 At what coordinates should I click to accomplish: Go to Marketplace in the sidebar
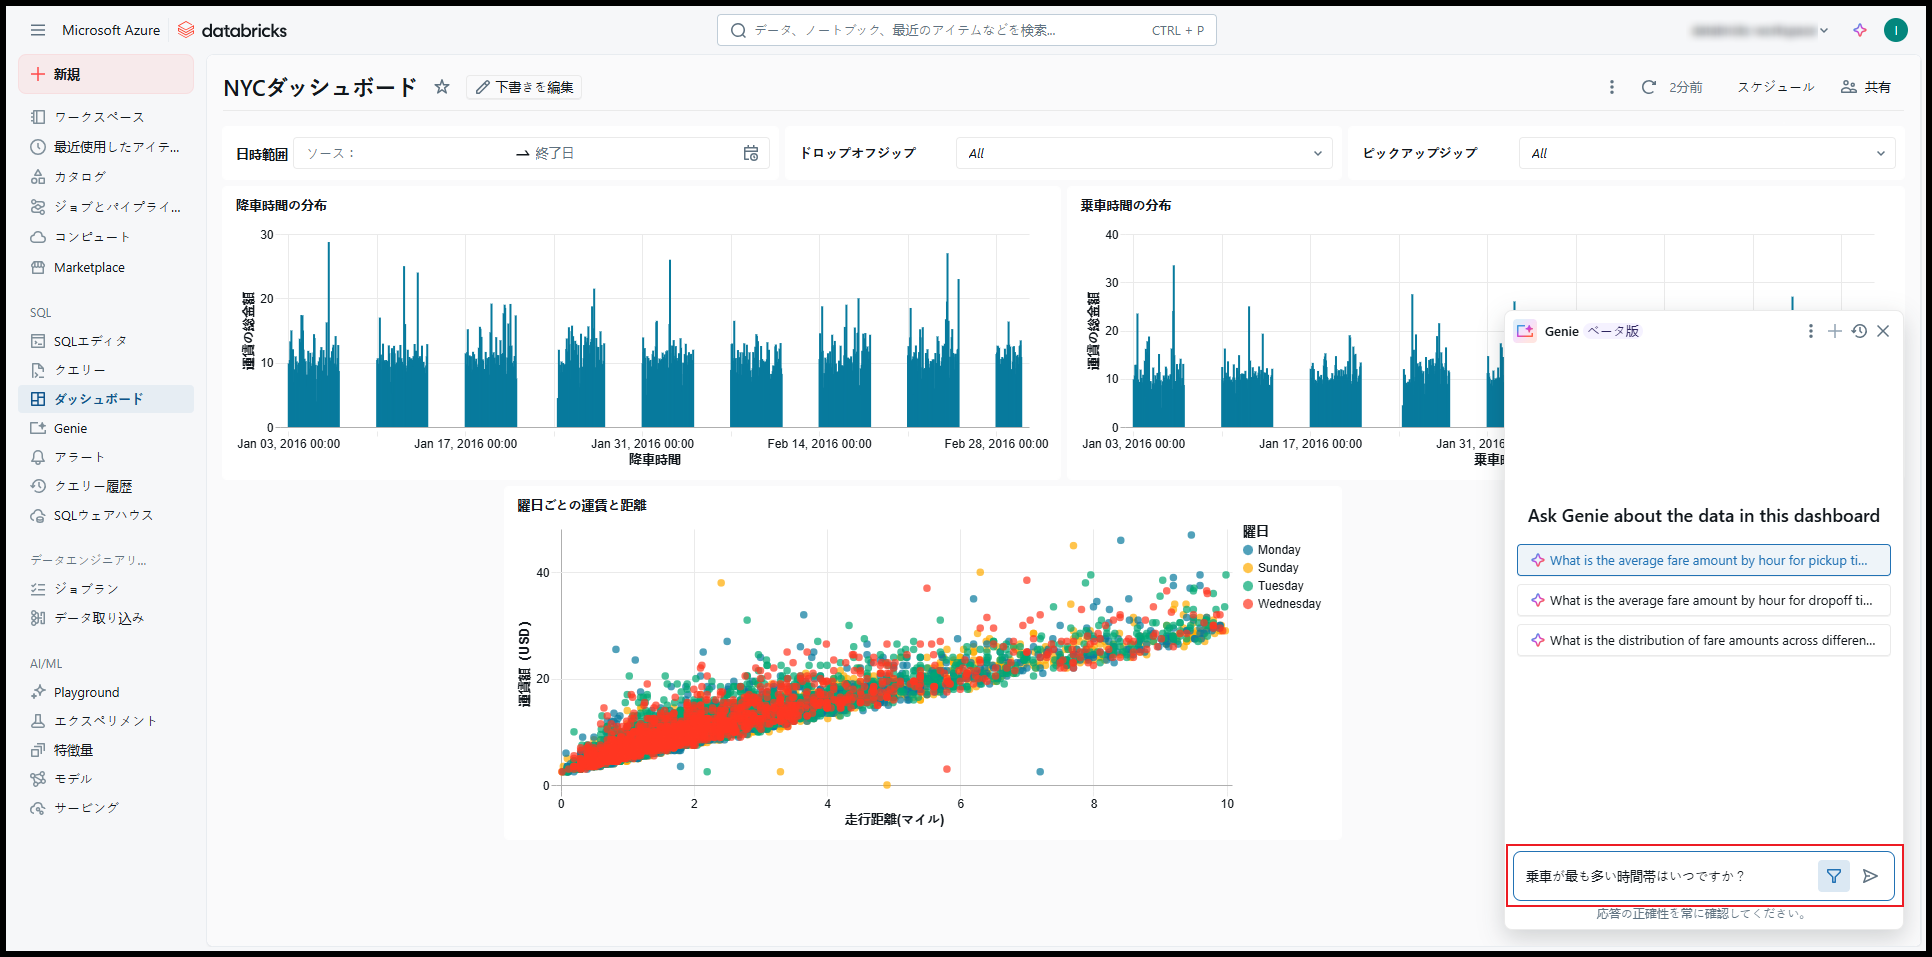(x=89, y=267)
